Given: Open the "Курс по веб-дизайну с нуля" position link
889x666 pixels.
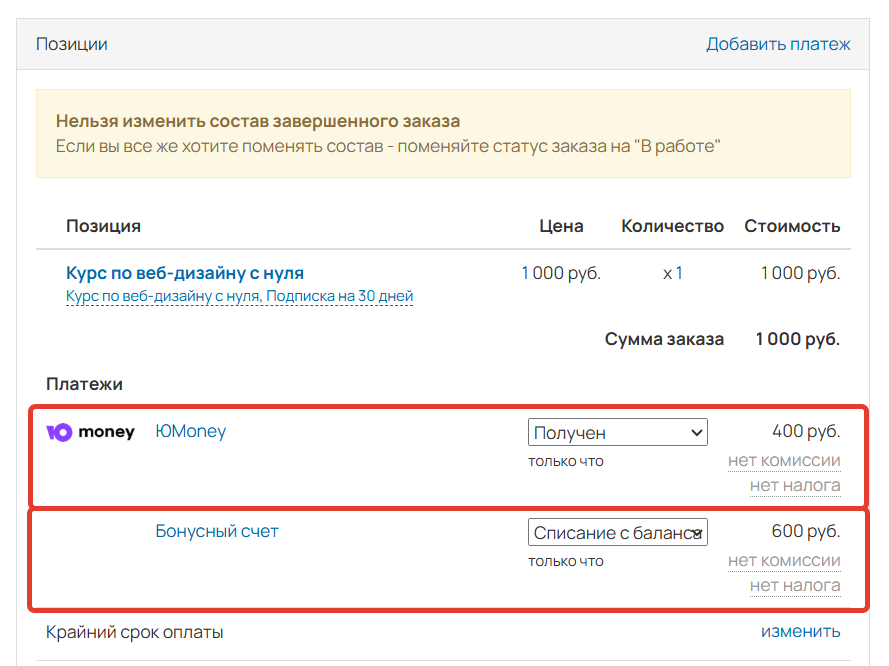Looking at the screenshot, I should coord(185,273).
